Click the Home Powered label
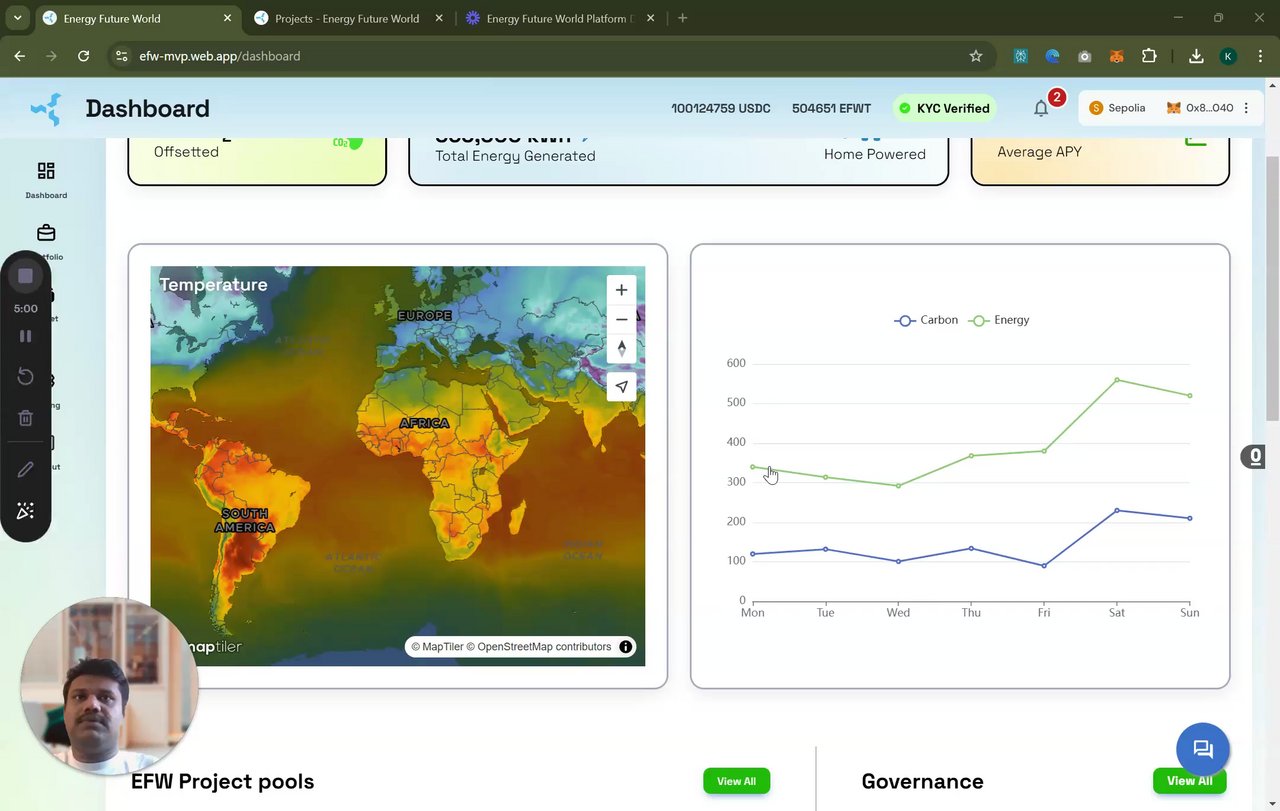 click(x=875, y=154)
